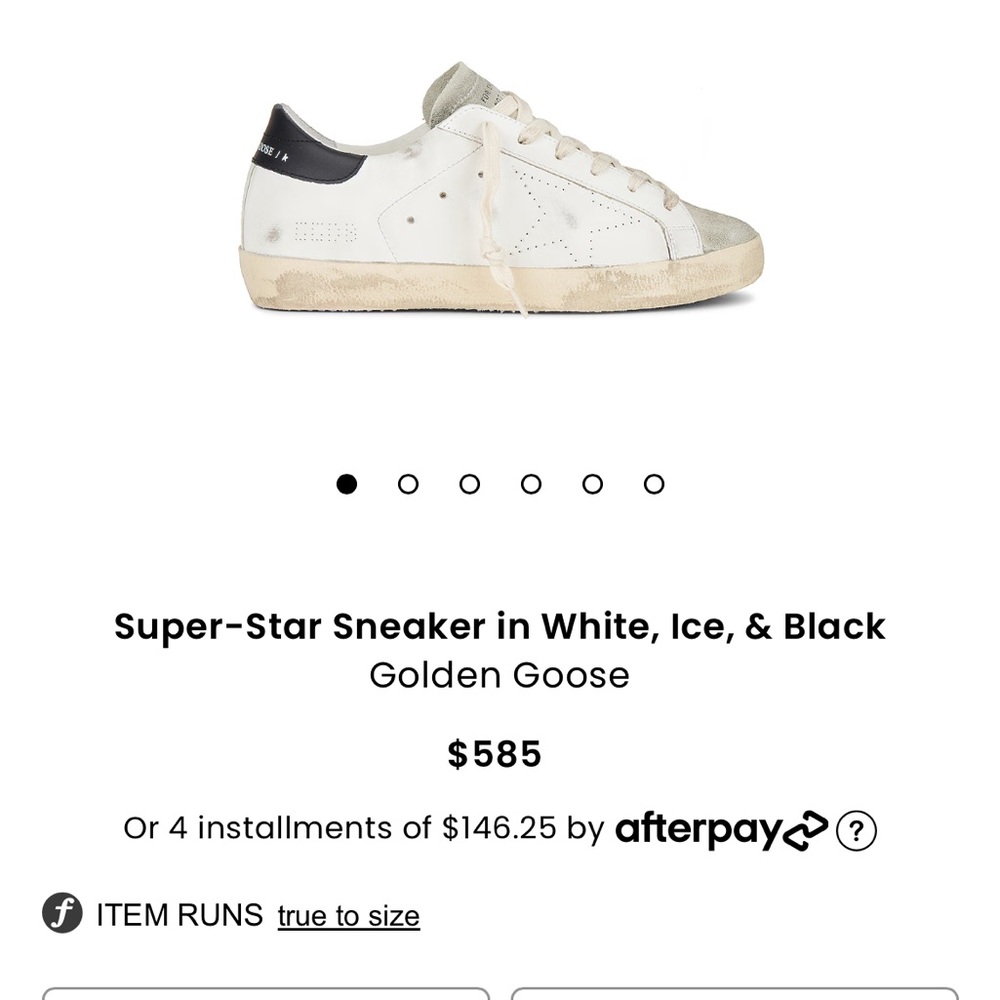Select the second image carousel dot
Viewport: 1000px width, 1000px height.
click(408, 483)
